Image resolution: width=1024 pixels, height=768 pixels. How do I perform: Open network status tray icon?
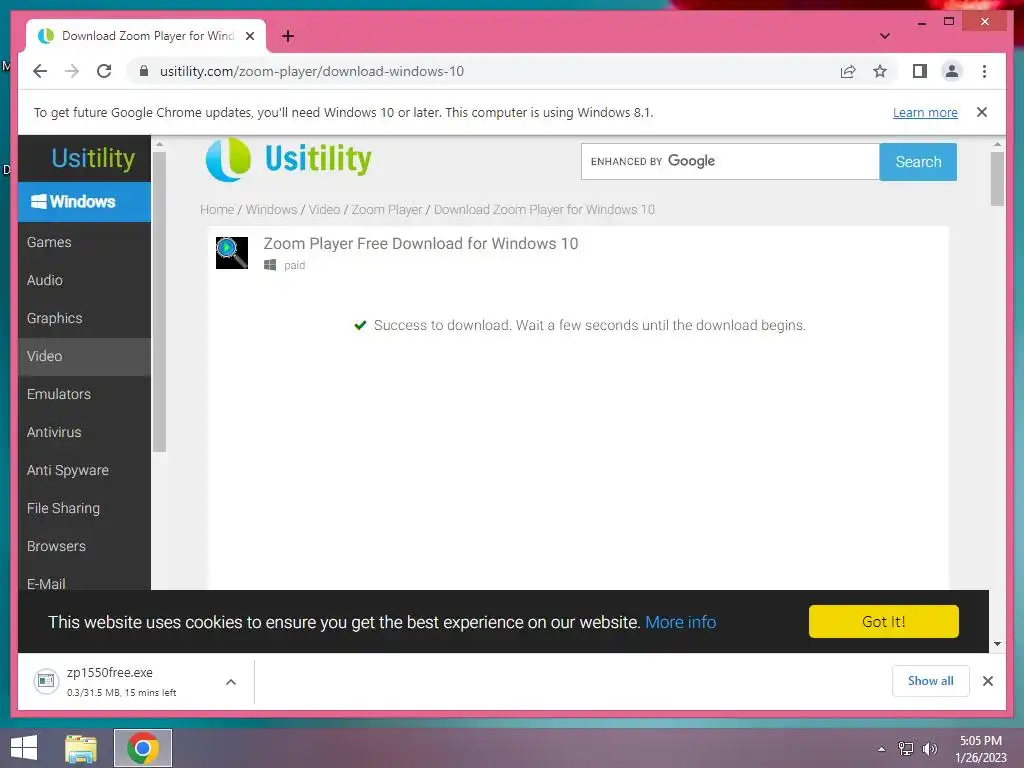pos(906,749)
